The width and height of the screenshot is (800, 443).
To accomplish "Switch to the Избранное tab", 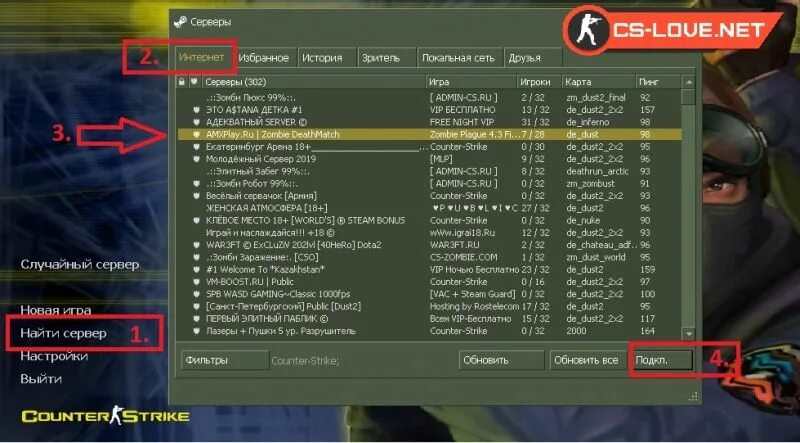I will [264, 58].
